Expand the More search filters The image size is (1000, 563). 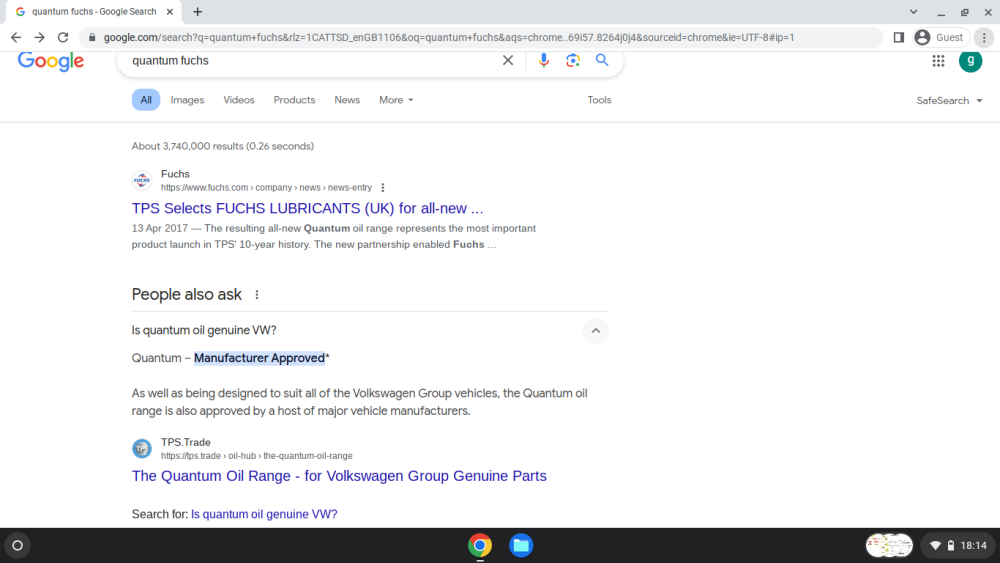pyautogui.click(x=396, y=100)
